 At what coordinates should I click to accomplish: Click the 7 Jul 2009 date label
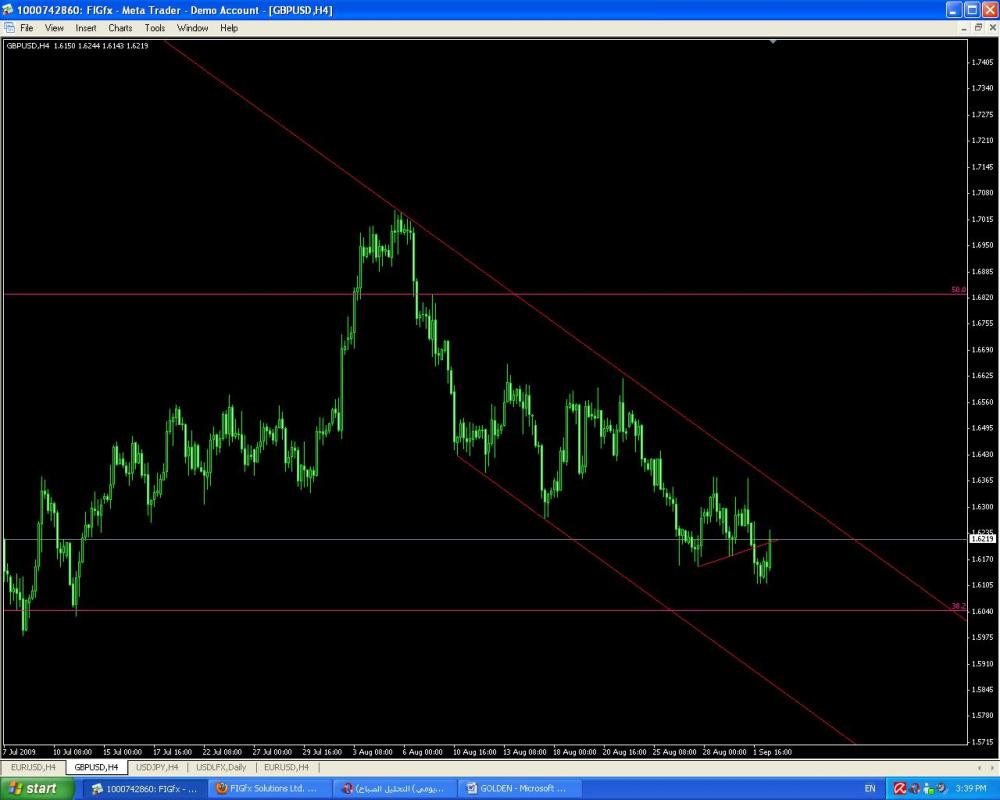click(x=19, y=752)
